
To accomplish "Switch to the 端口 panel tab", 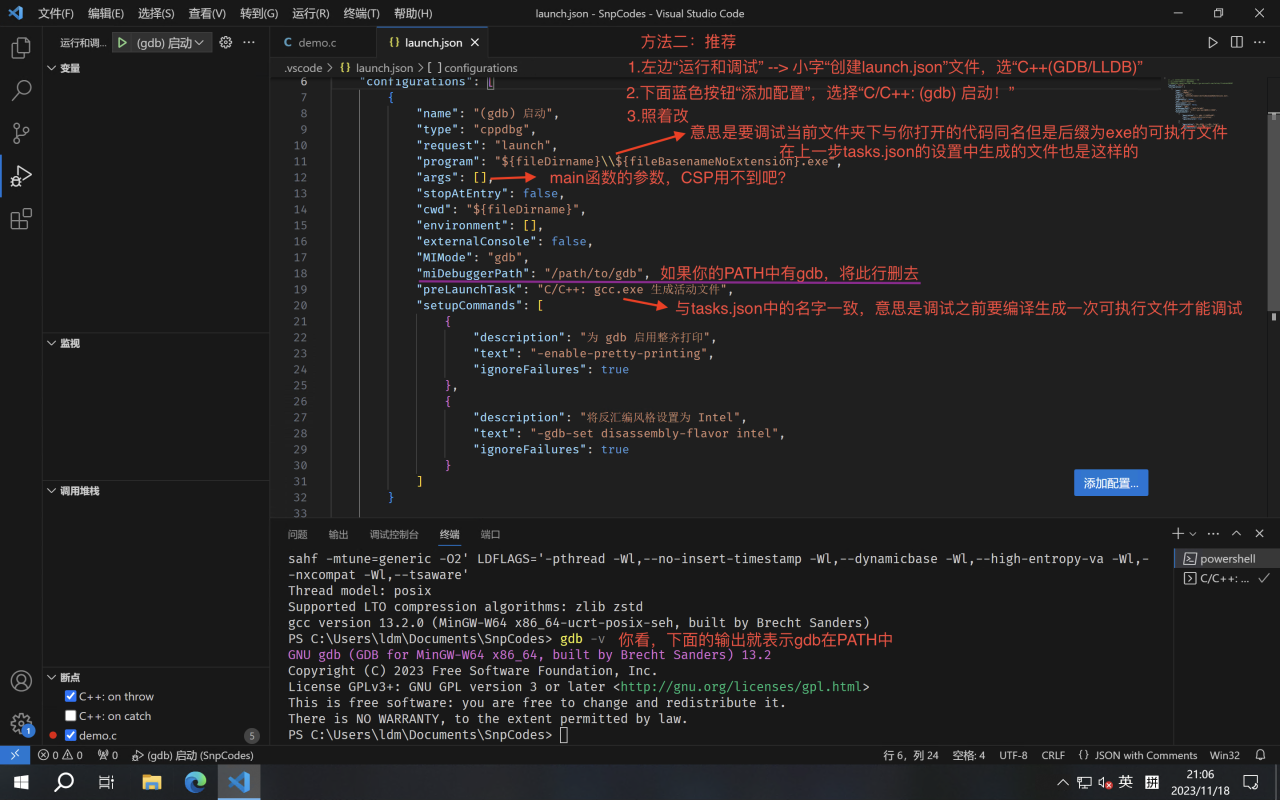I will (490, 534).
